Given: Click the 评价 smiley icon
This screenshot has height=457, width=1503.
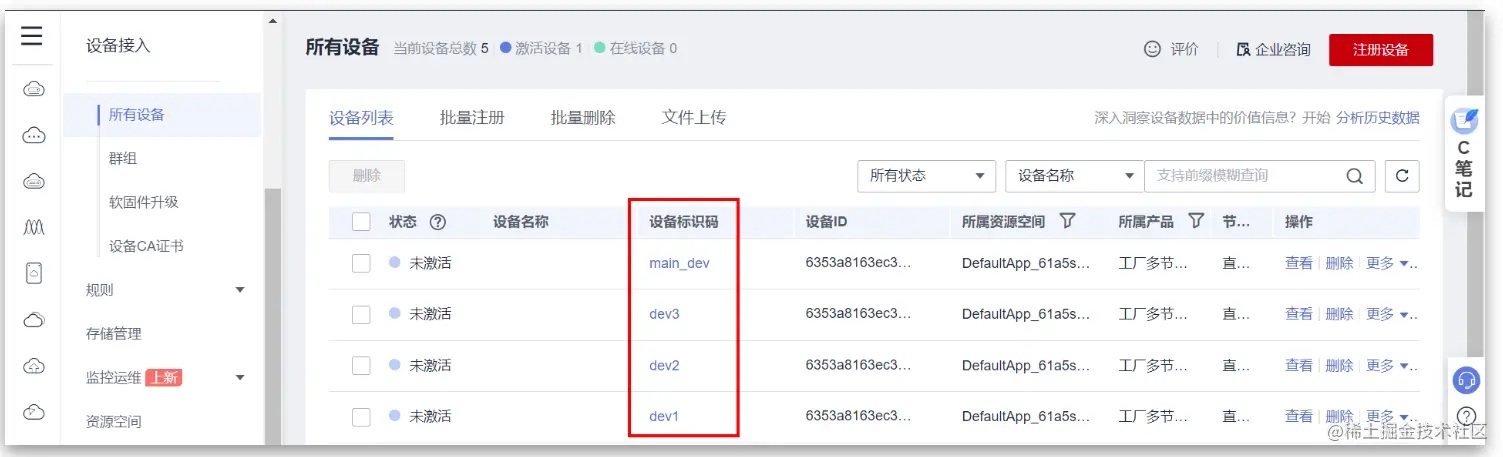Looking at the screenshot, I should (1153, 49).
